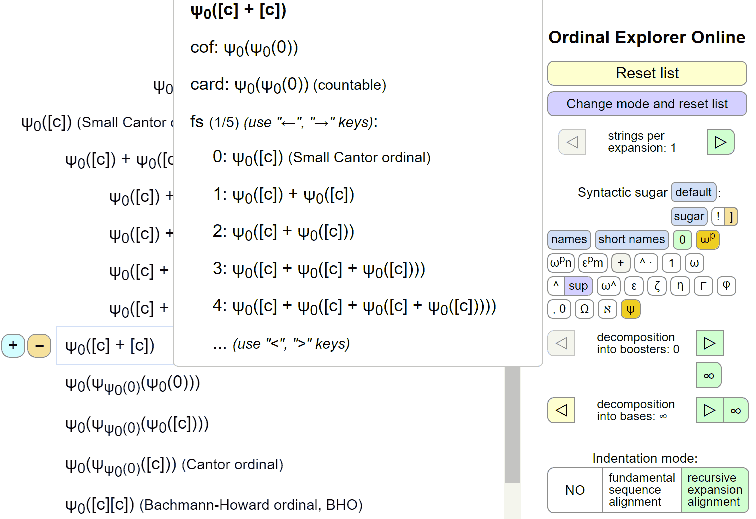The height and width of the screenshot is (519, 756).
Task: Select NO indentation mode
Action: (575, 490)
